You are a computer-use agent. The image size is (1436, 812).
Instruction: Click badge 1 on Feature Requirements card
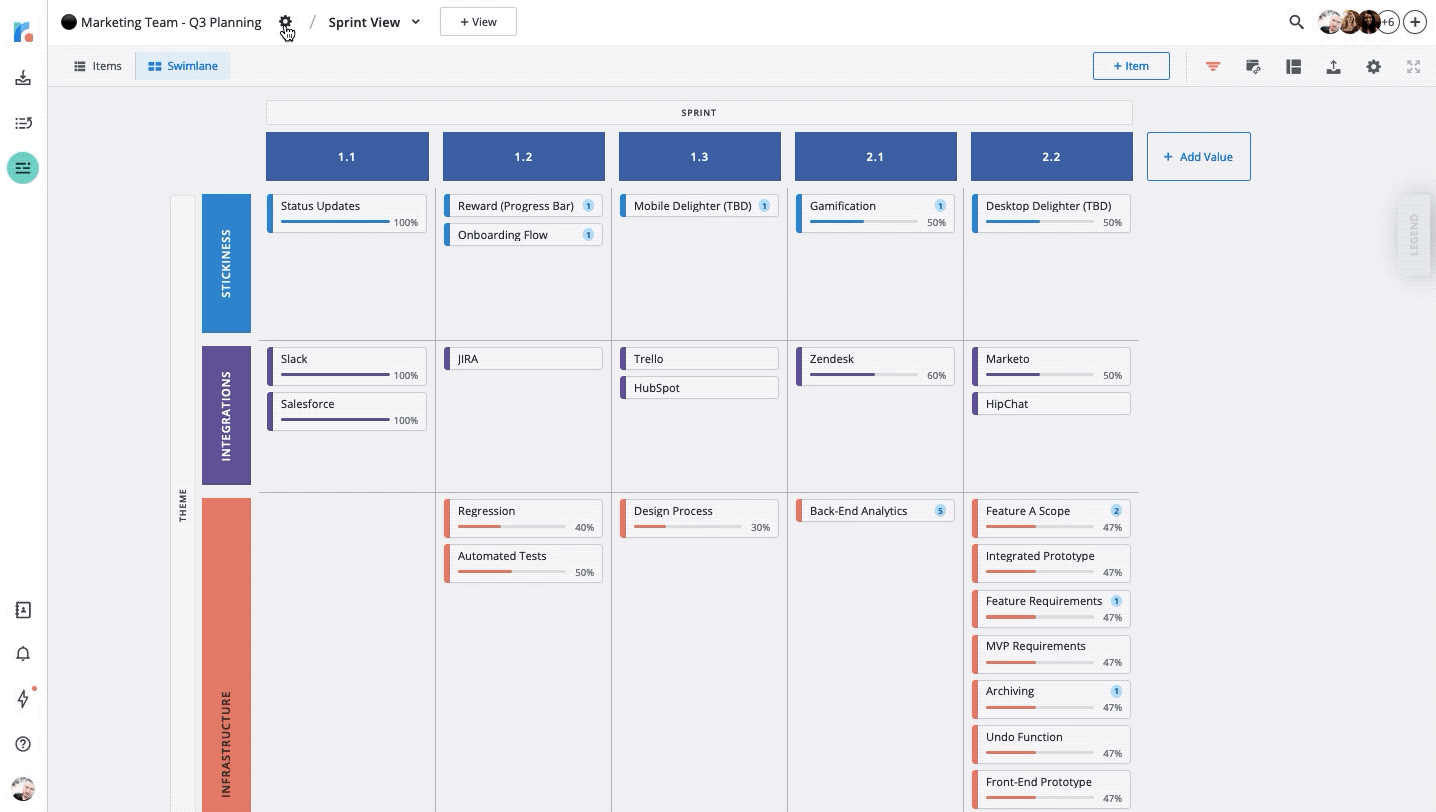(1116, 601)
